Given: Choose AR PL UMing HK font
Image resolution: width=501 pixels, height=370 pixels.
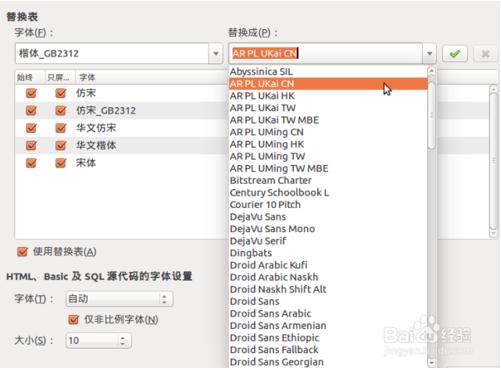Looking at the screenshot, I should pyautogui.click(x=328, y=144).
